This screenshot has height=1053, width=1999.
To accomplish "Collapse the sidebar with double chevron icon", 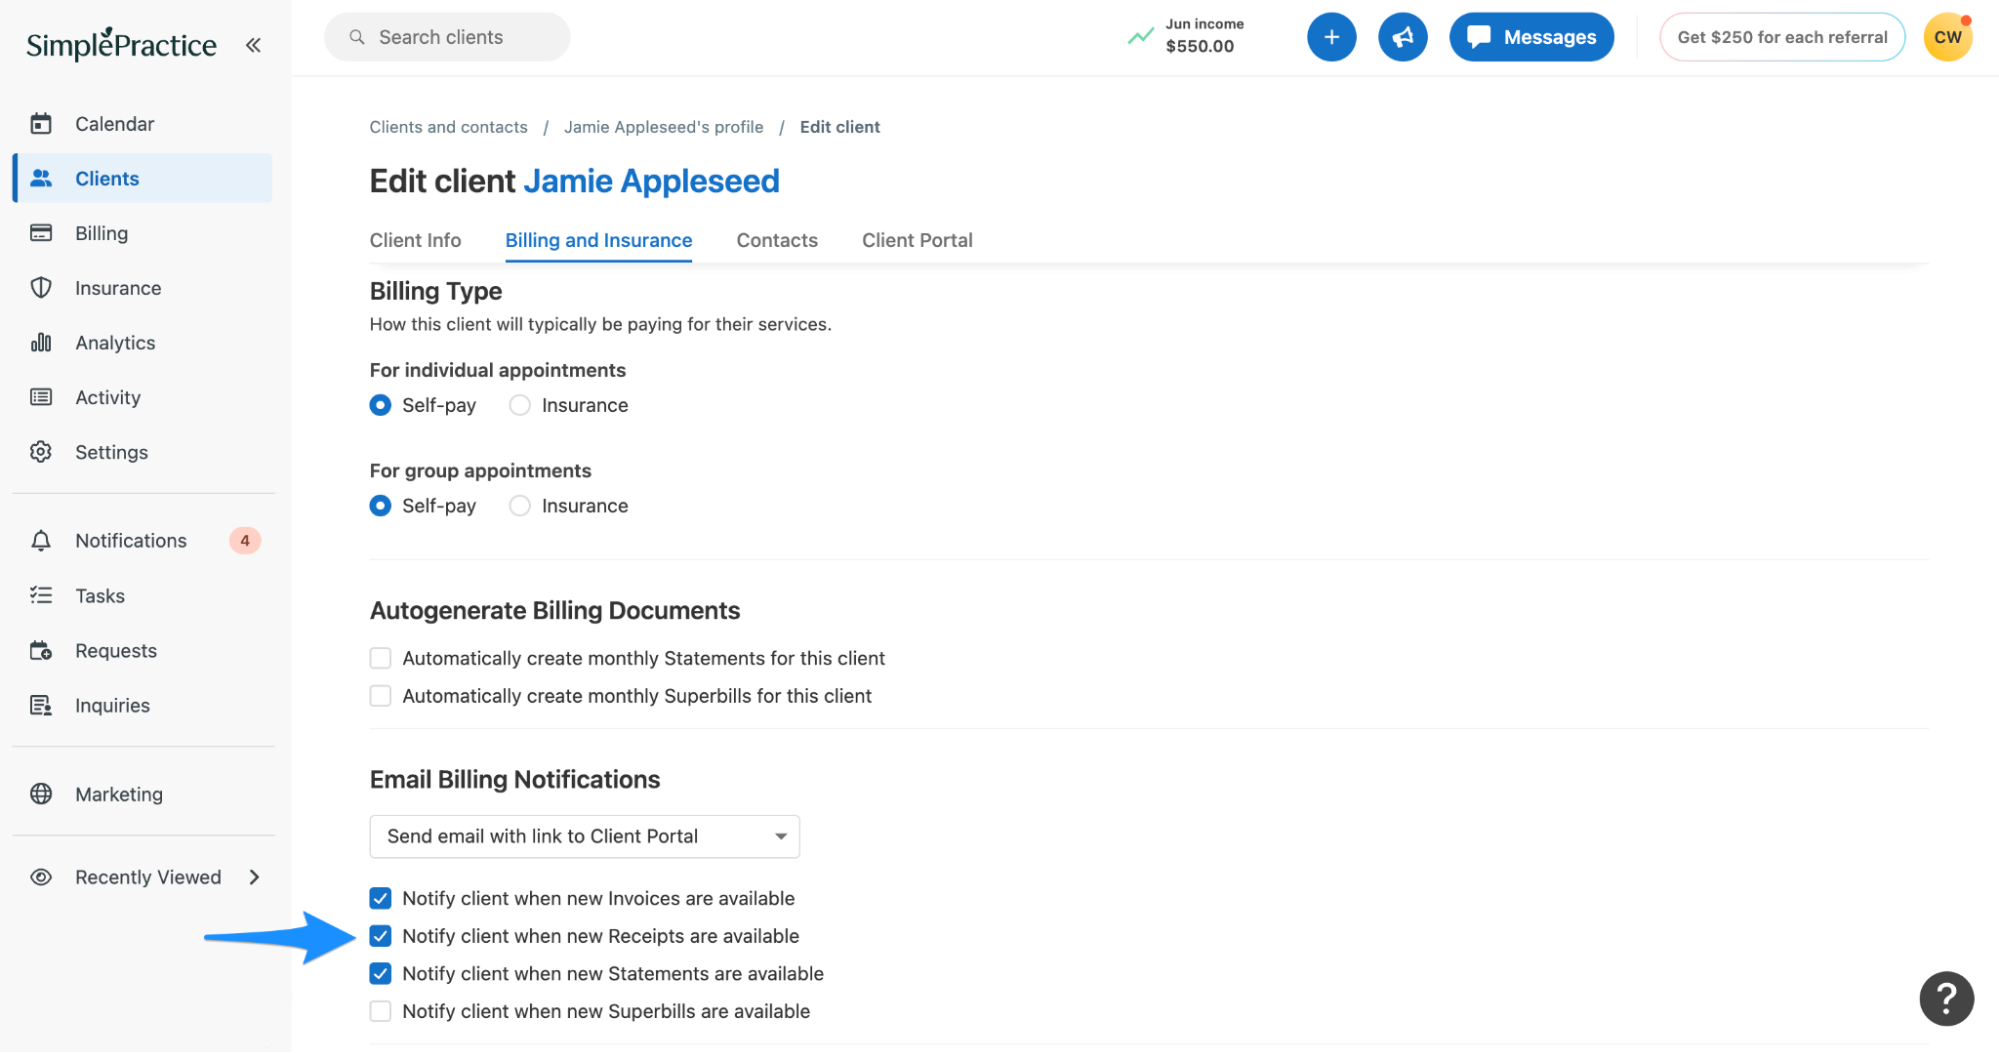I will [x=253, y=45].
